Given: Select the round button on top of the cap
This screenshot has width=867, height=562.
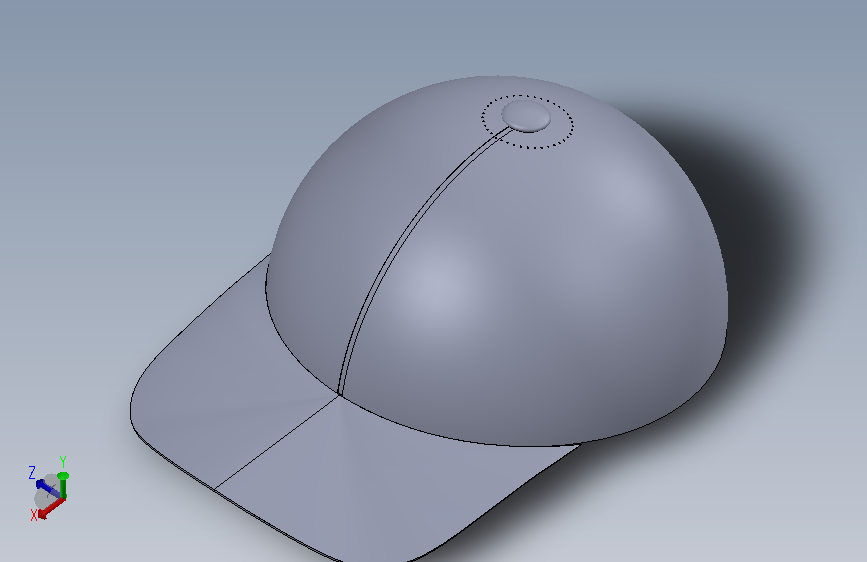Looking at the screenshot, I should 526,116.
